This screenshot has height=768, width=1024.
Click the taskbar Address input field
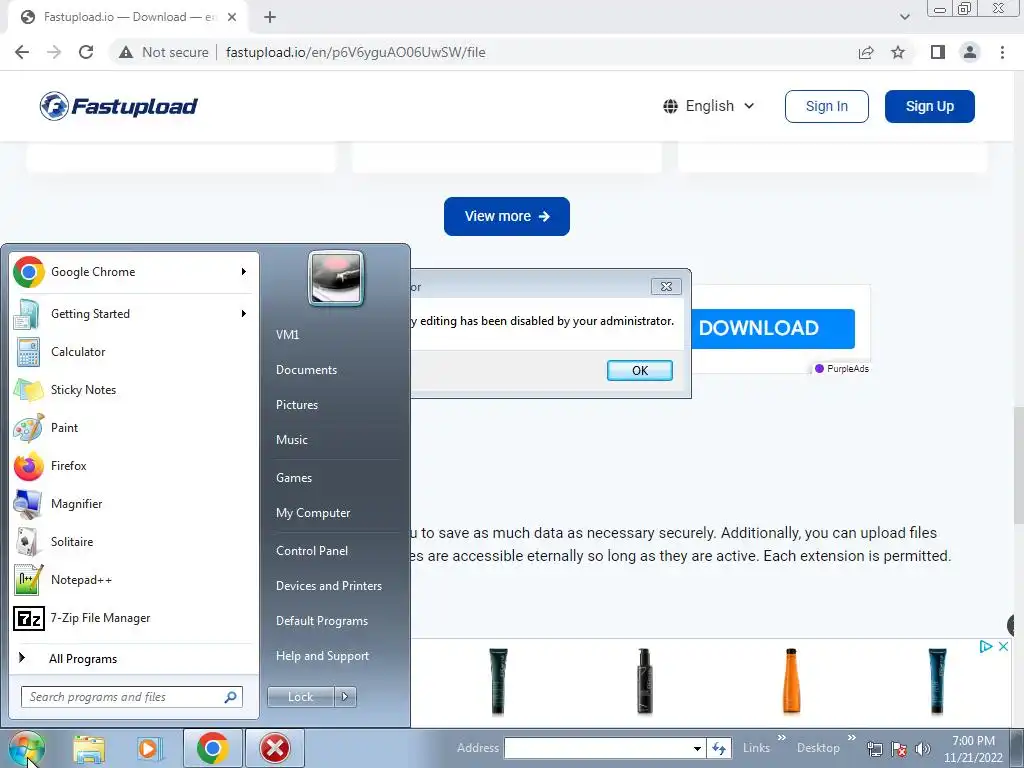tap(598, 748)
